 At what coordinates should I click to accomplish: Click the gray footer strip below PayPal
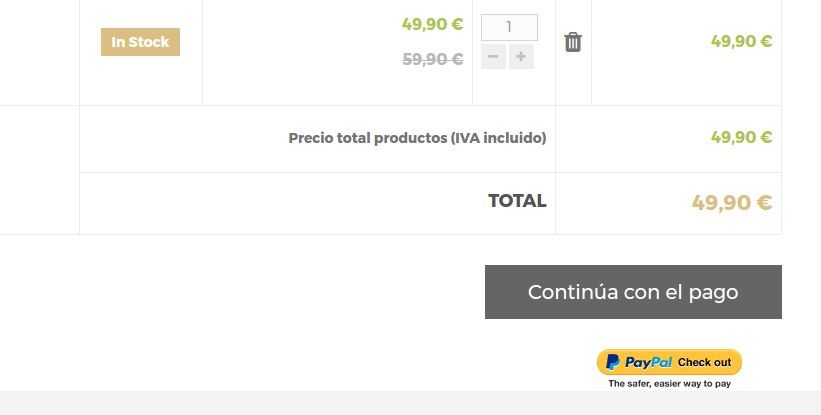coord(410,403)
